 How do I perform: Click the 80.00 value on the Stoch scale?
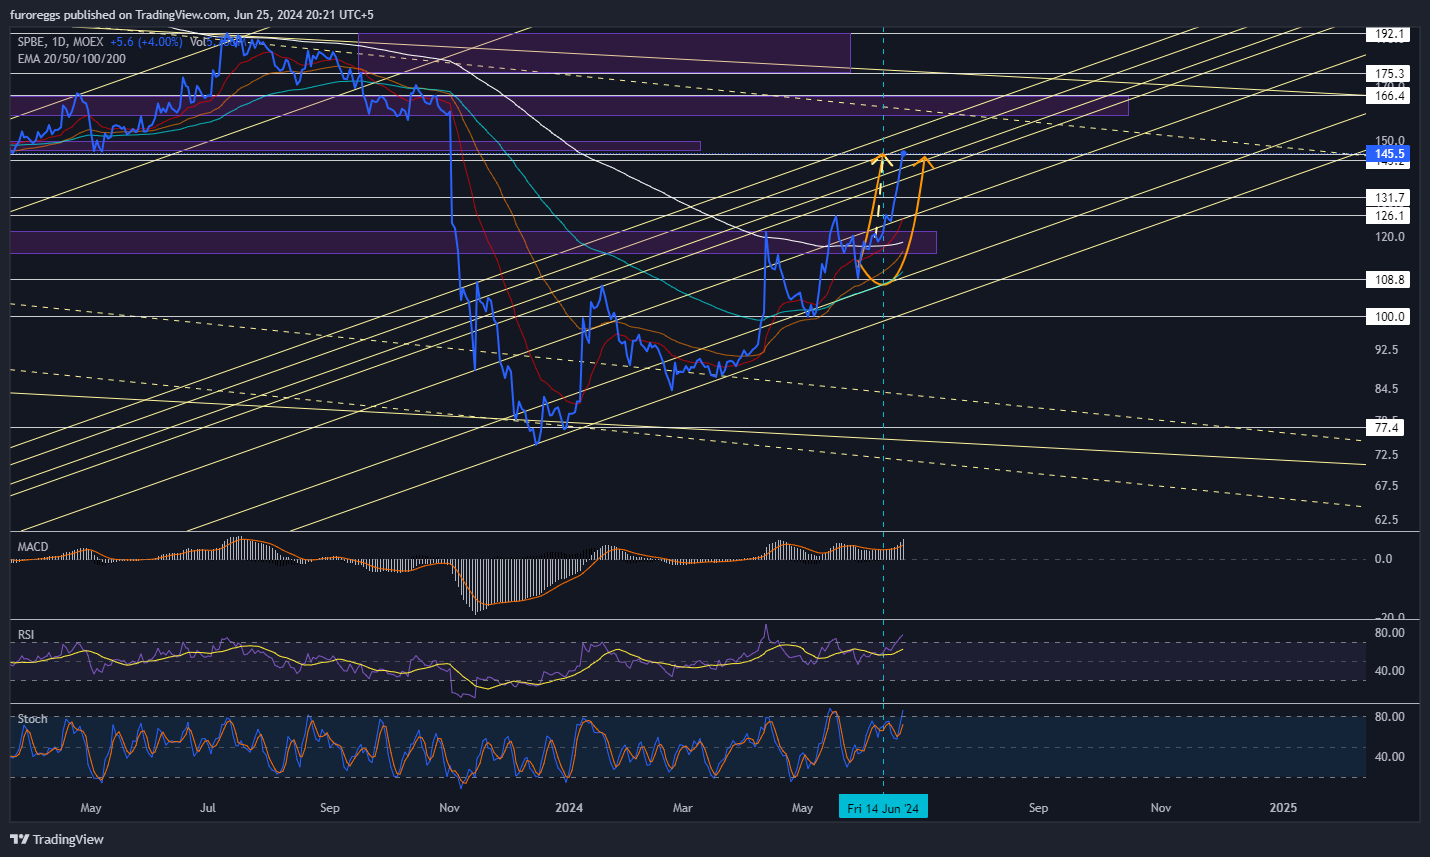click(x=1390, y=717)
